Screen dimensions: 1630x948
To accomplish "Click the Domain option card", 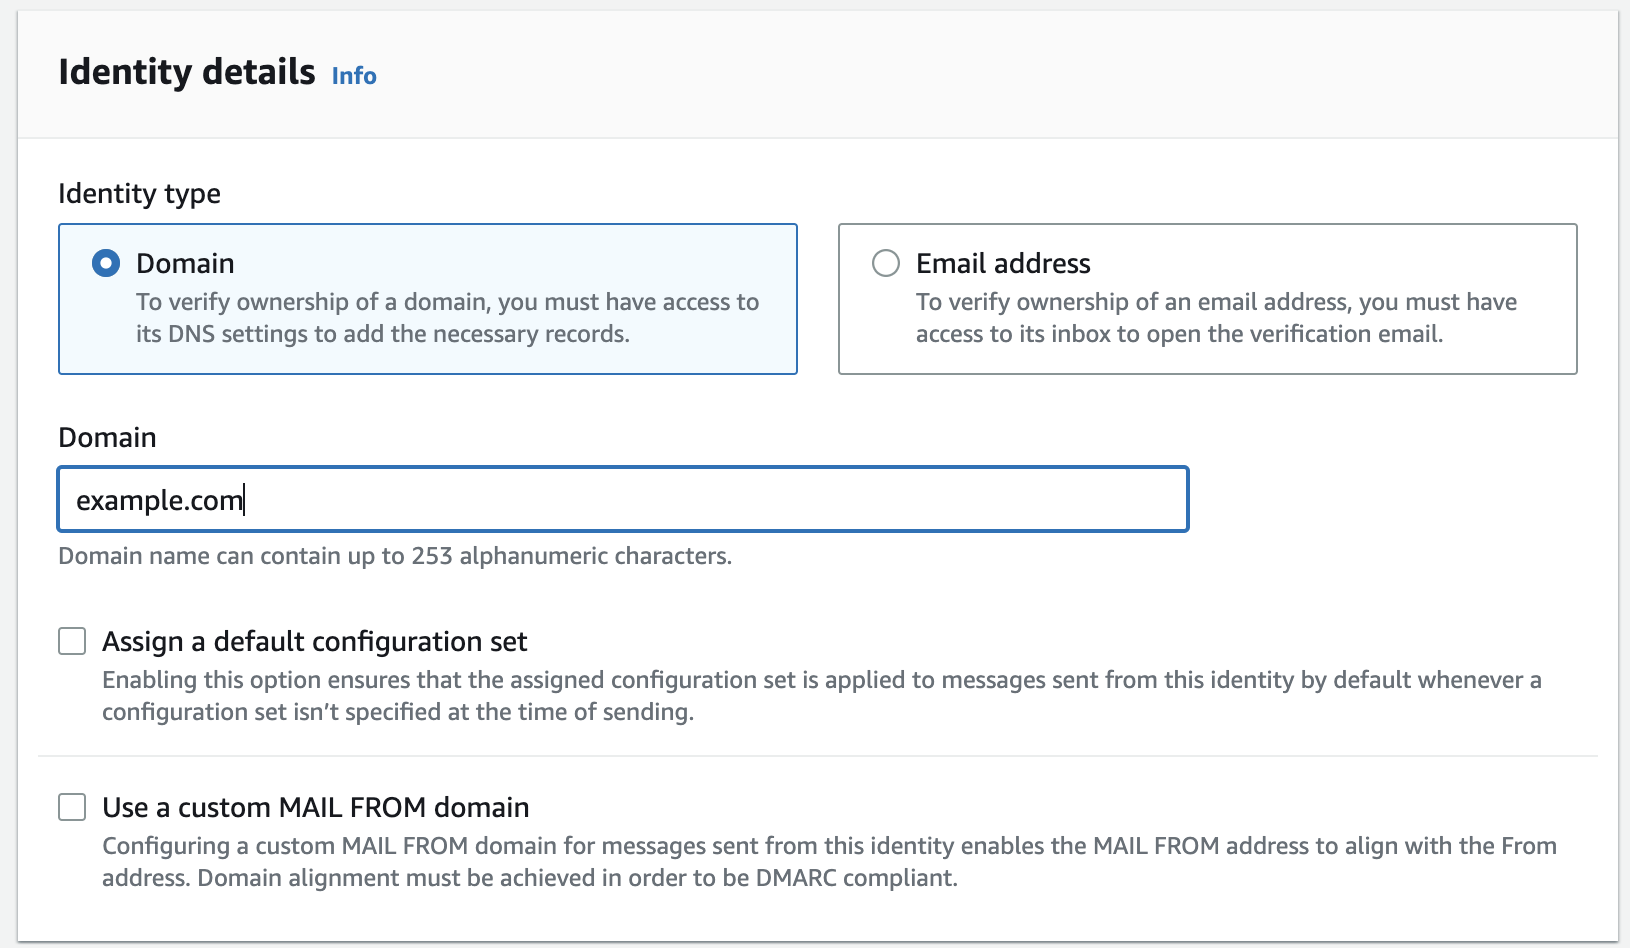I will point(428,299).
